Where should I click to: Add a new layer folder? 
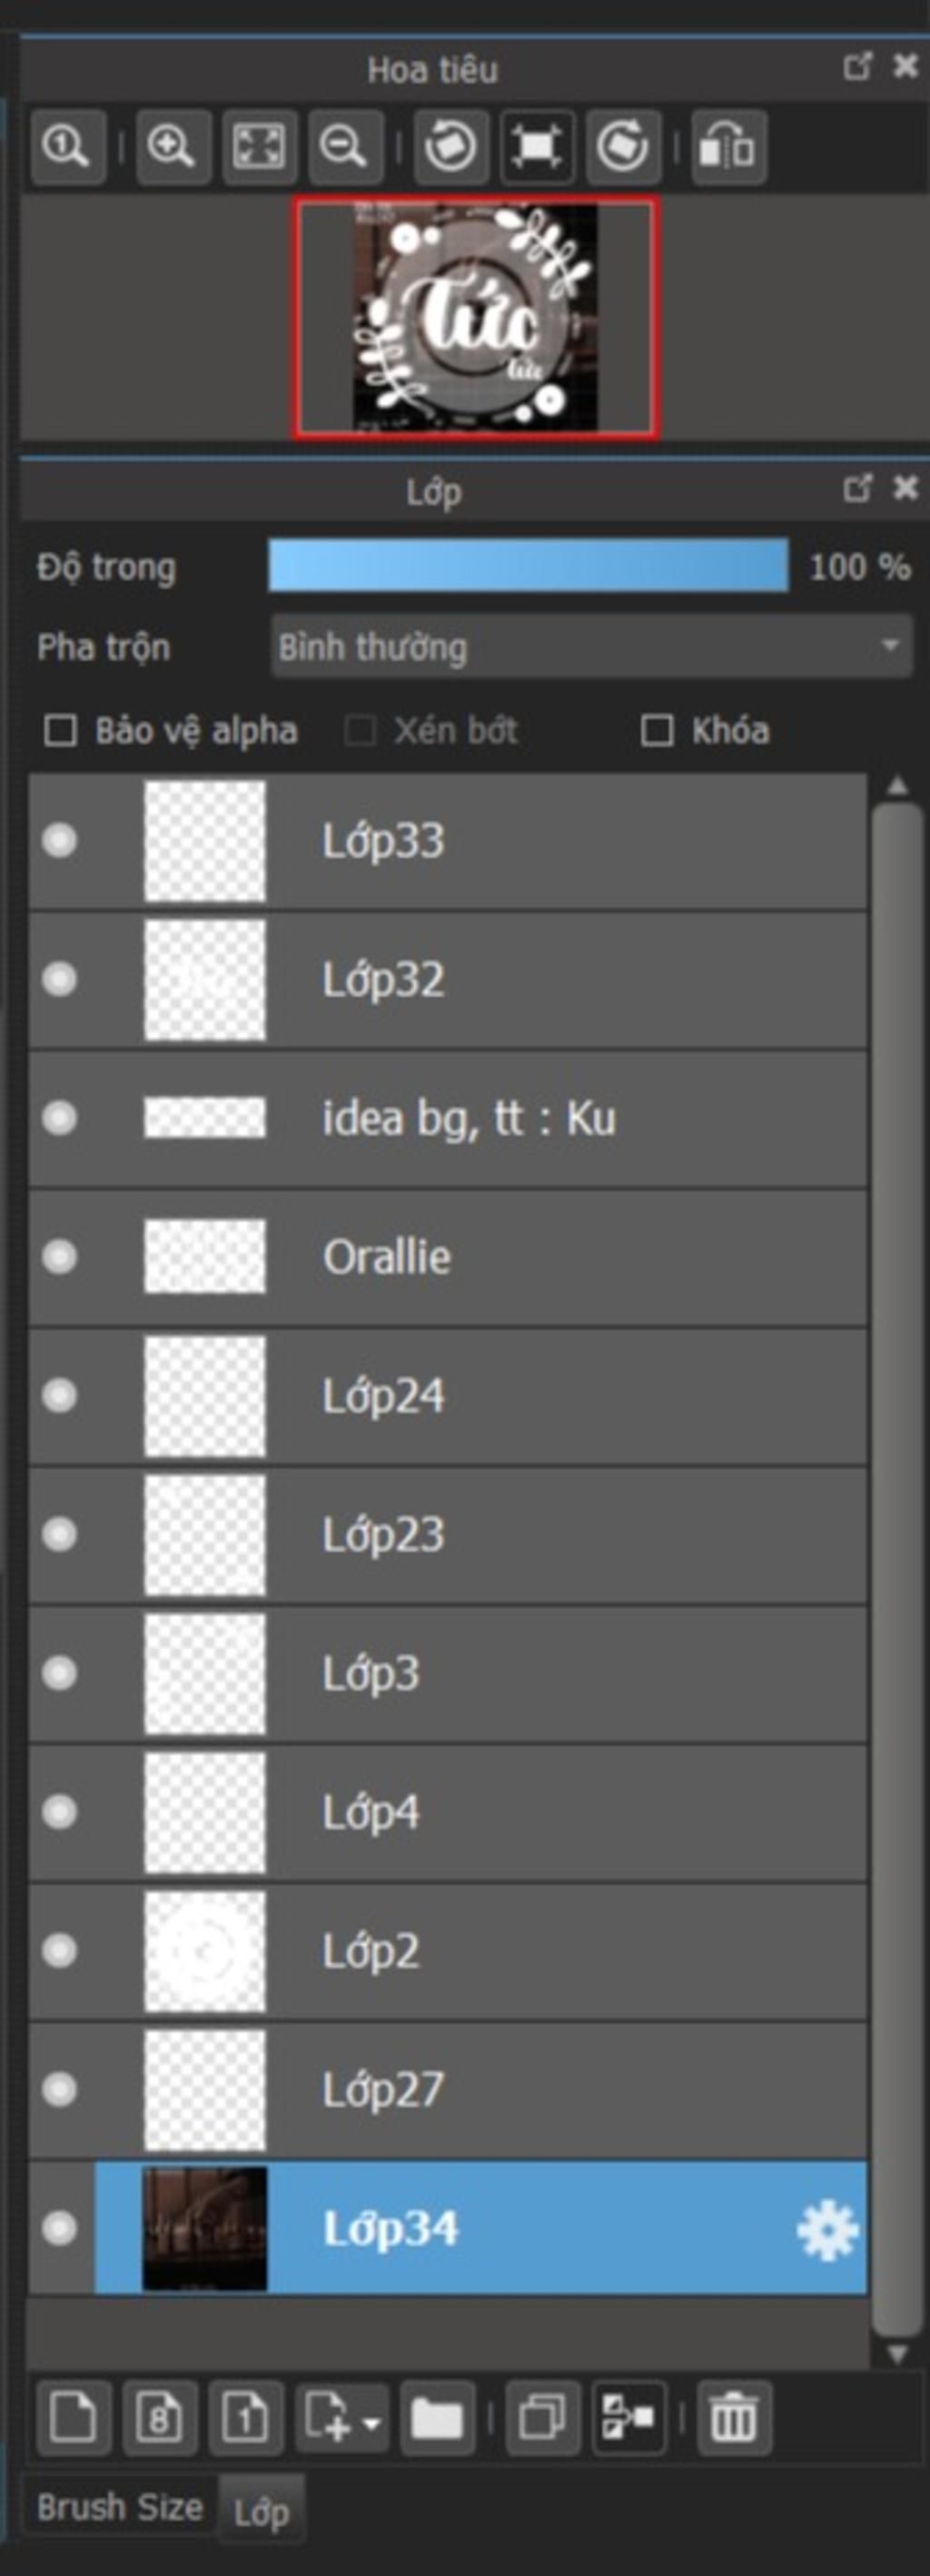(437, 2418)
